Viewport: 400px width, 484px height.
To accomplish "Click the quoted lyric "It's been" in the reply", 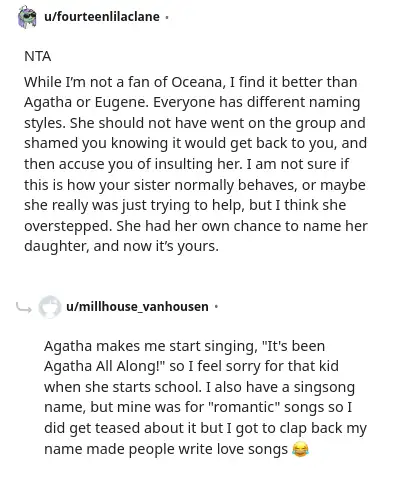I will (x=291, y=346).
